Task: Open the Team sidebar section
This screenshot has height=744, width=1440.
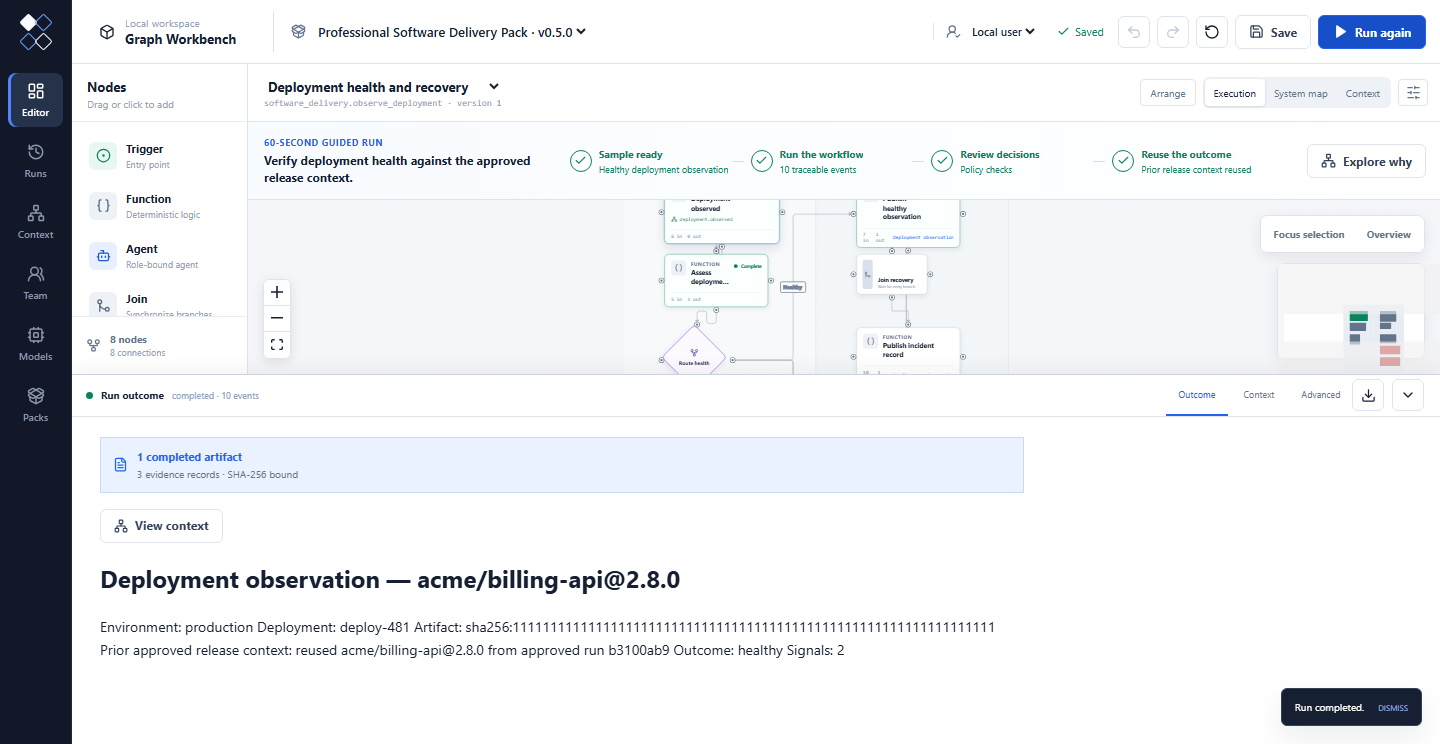Action: click(x=36, y=283)
